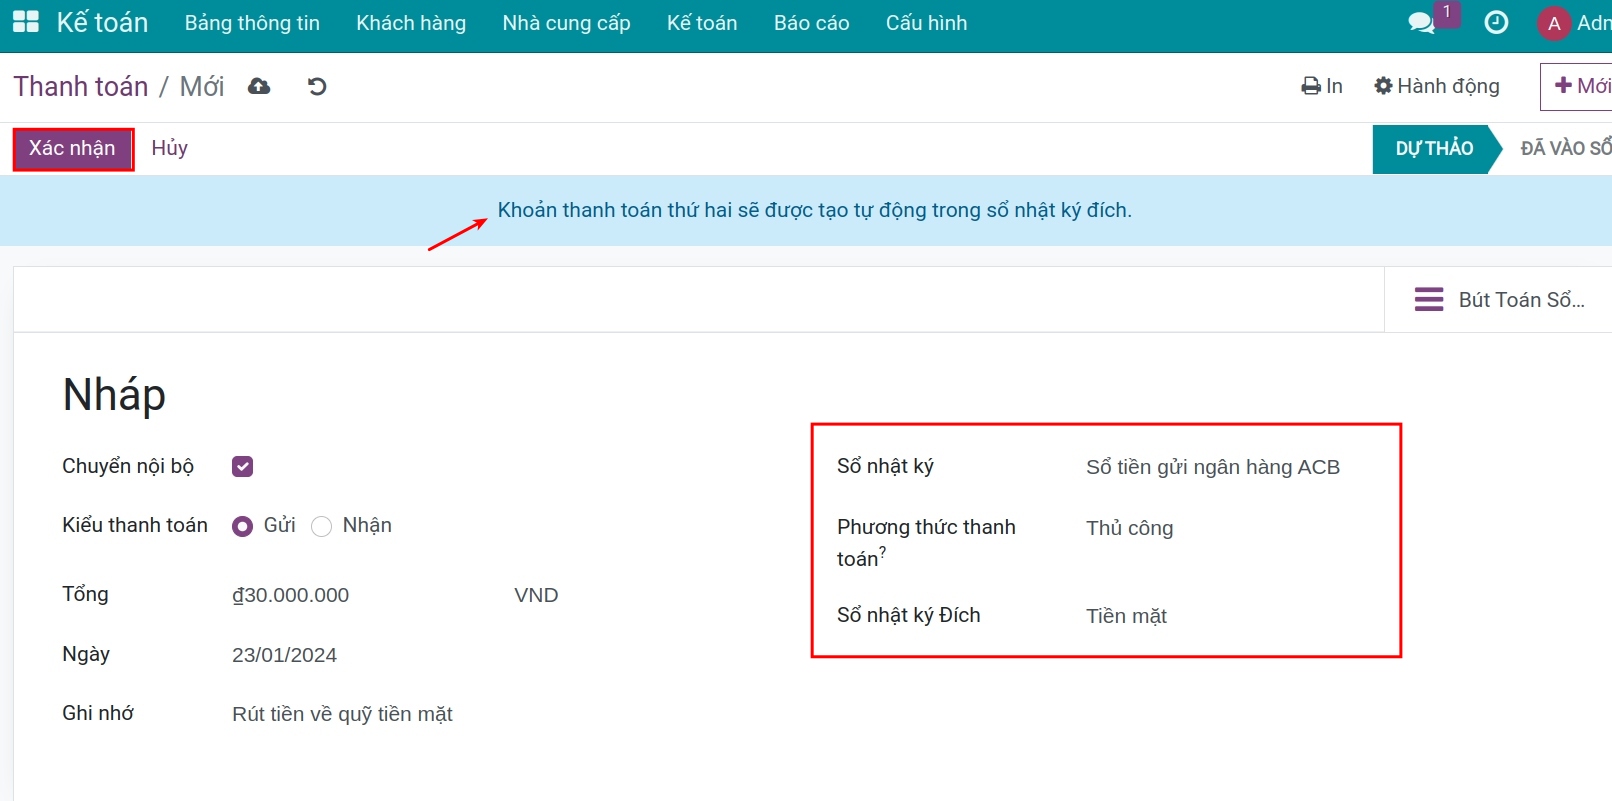Discard changes with the undo icon
This screenshot has width=1612, height=801.
point(317,86)
